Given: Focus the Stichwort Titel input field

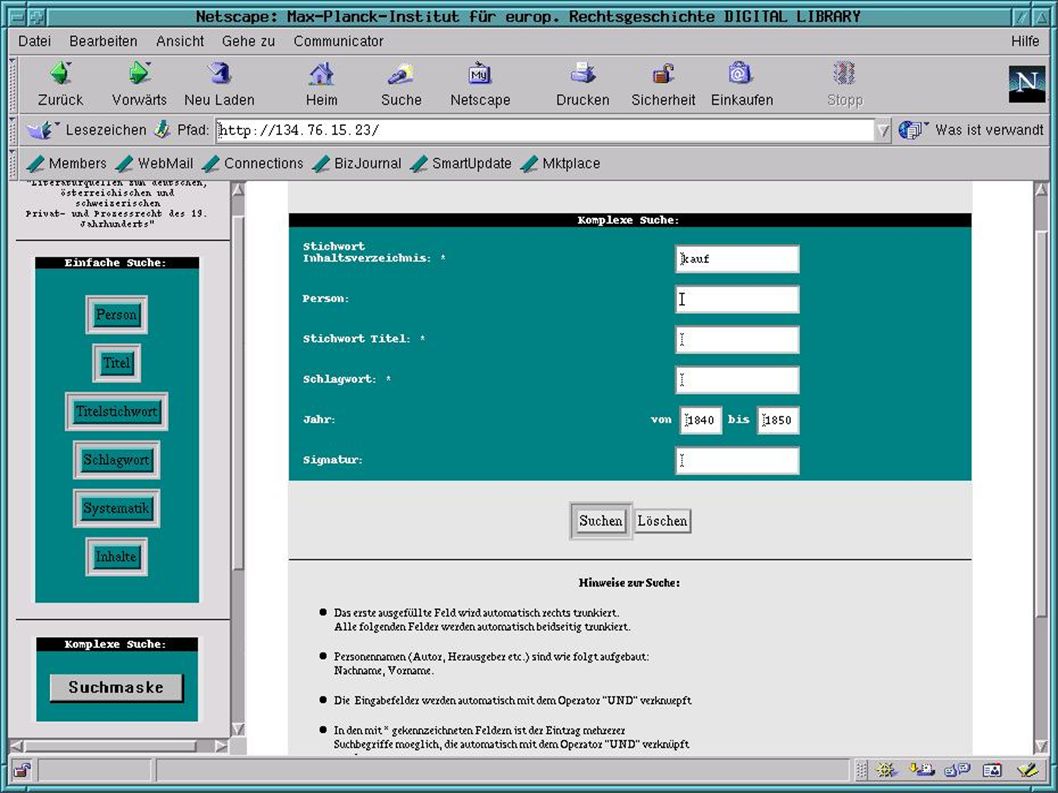Looking at the screenshot, I should (x=737, y=339).
